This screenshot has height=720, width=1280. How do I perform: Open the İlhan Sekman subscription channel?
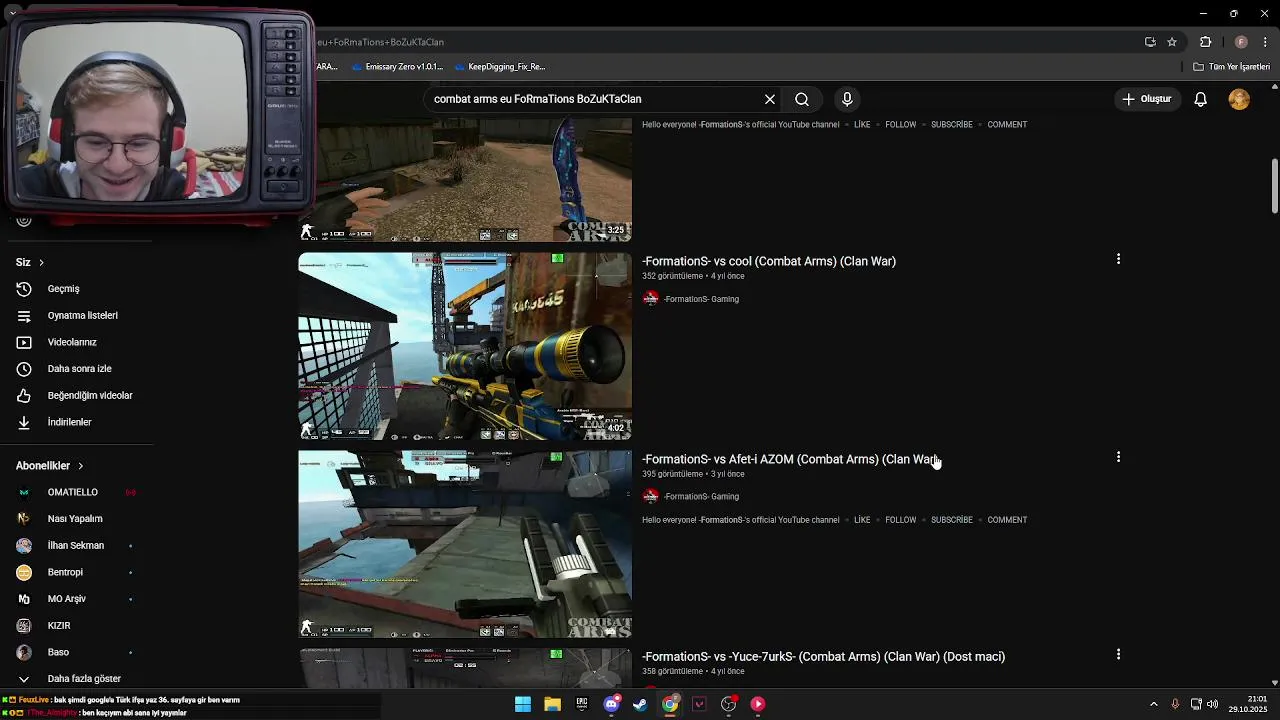[x=77, y=545]
